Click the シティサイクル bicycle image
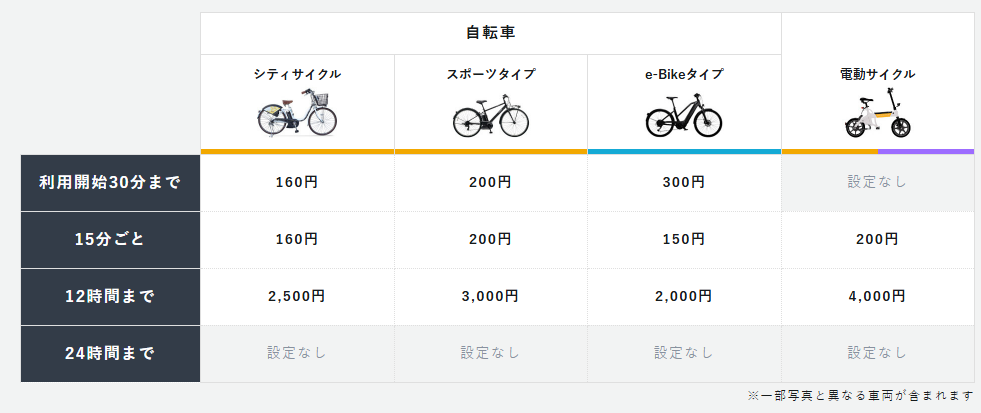Viewport: 981px width, 413px height. 297,113
